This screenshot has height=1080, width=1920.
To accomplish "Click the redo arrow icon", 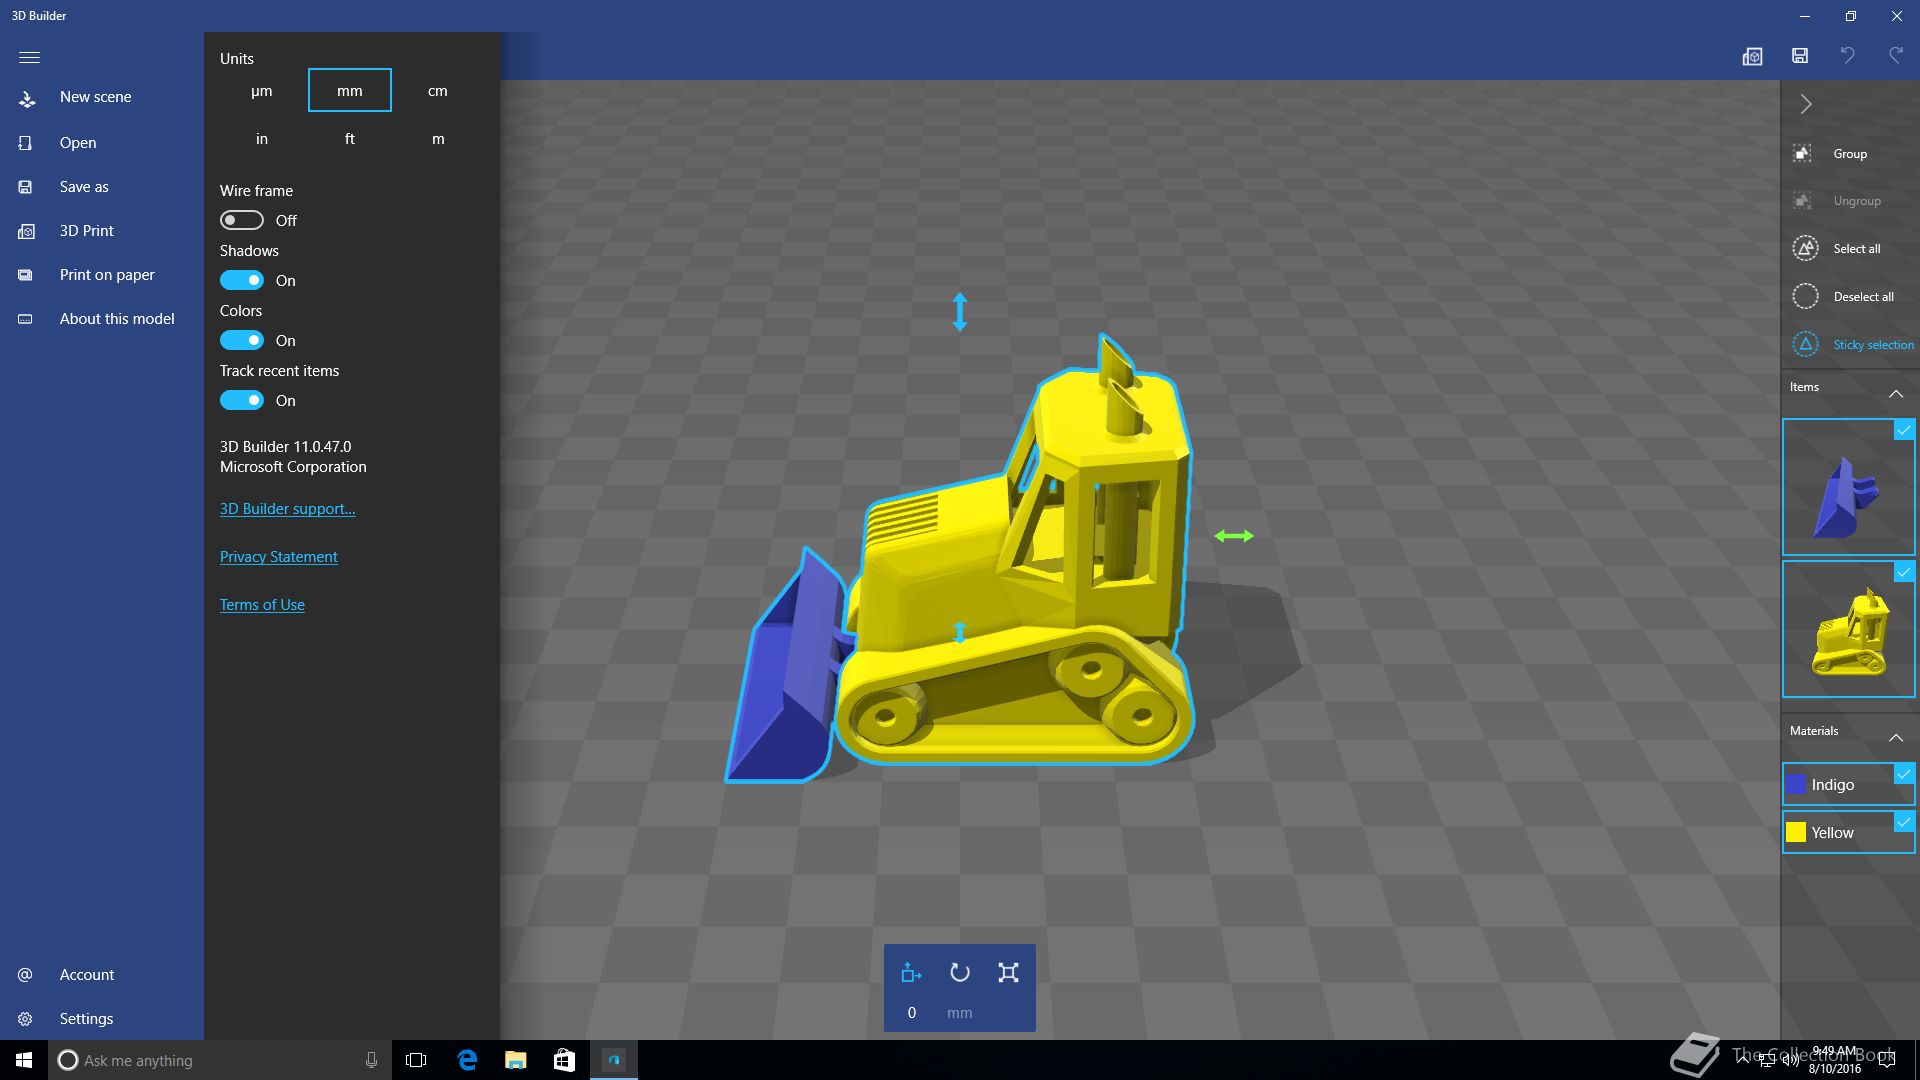I will [1896, 56].
